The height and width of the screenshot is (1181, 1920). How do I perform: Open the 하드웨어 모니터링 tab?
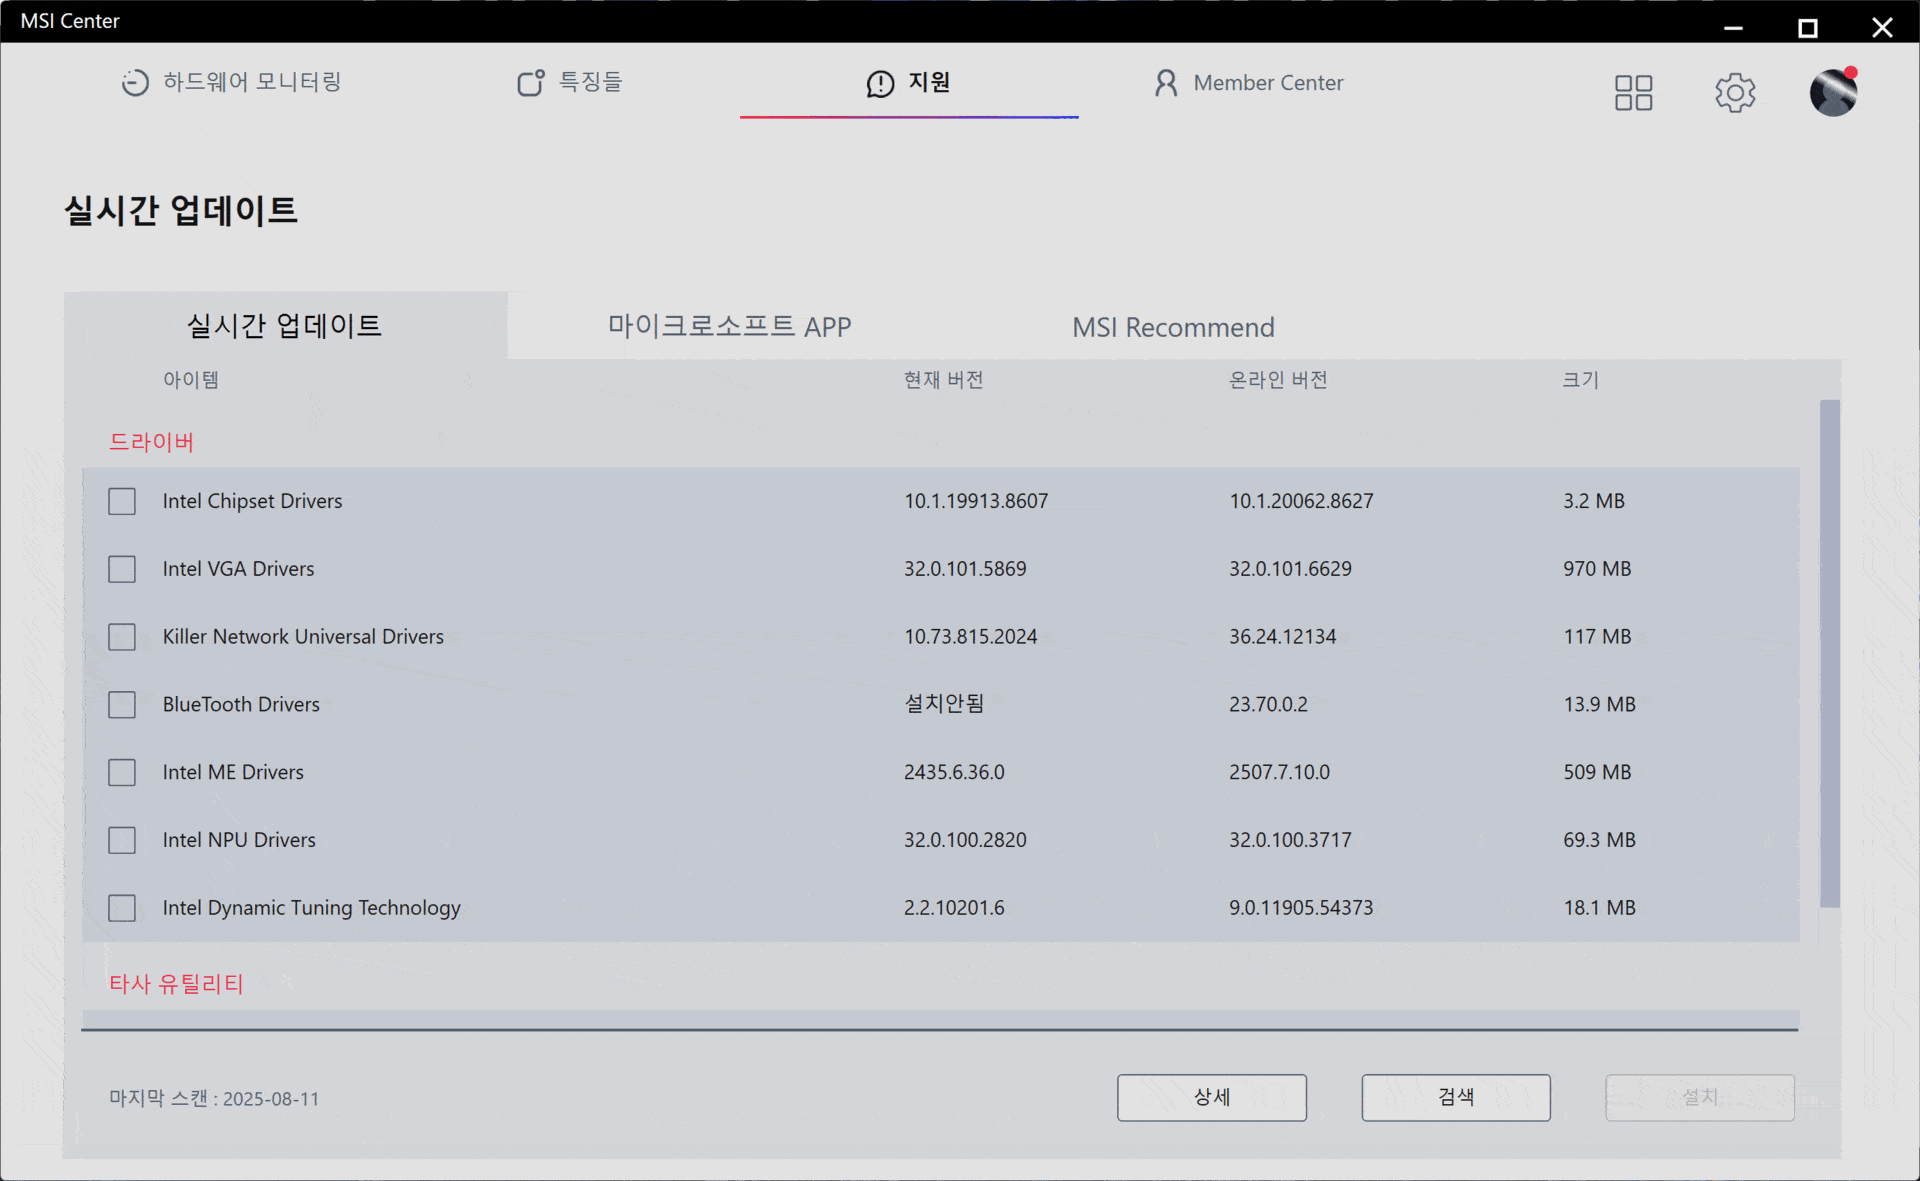click(x=232, y=82)
